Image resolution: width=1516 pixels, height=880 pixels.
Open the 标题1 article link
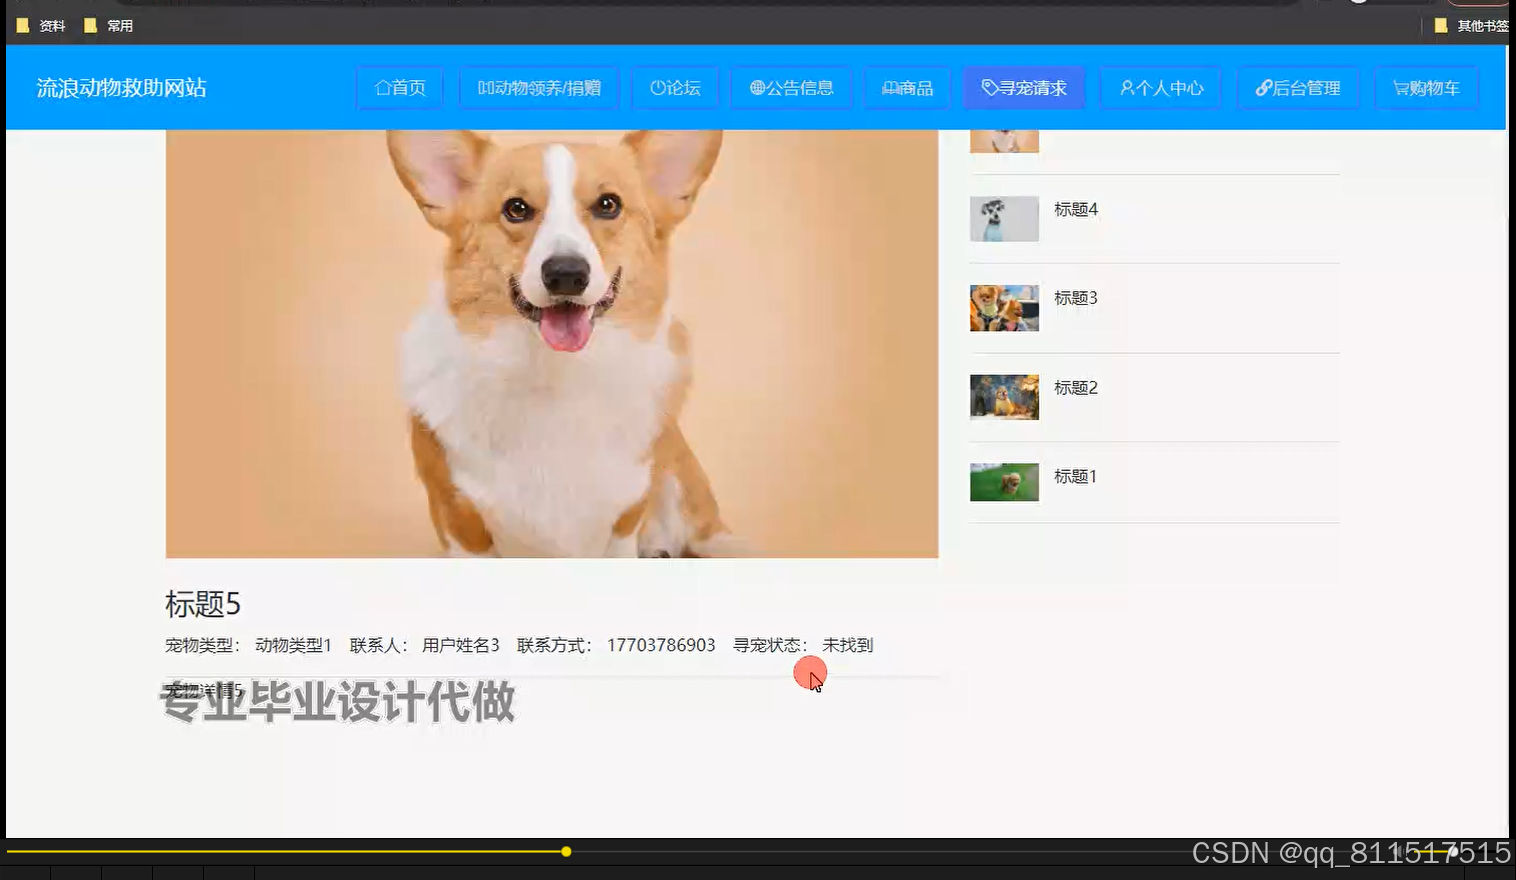[x=1075, y=477]
